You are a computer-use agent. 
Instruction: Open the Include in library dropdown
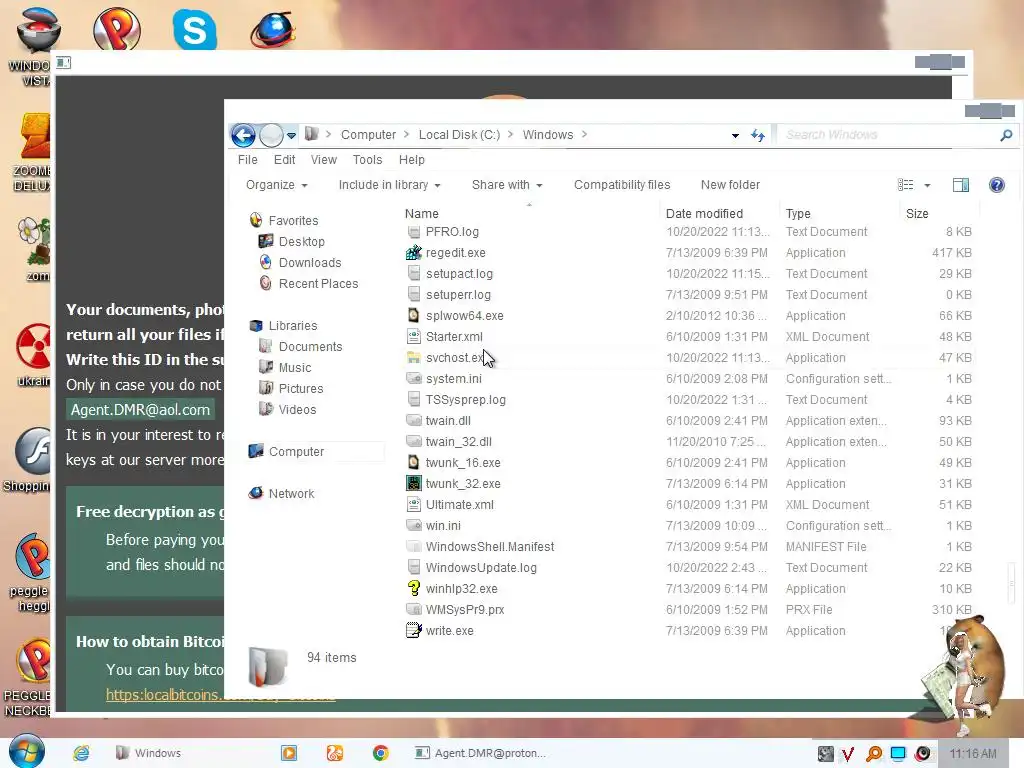pos(389,185)
